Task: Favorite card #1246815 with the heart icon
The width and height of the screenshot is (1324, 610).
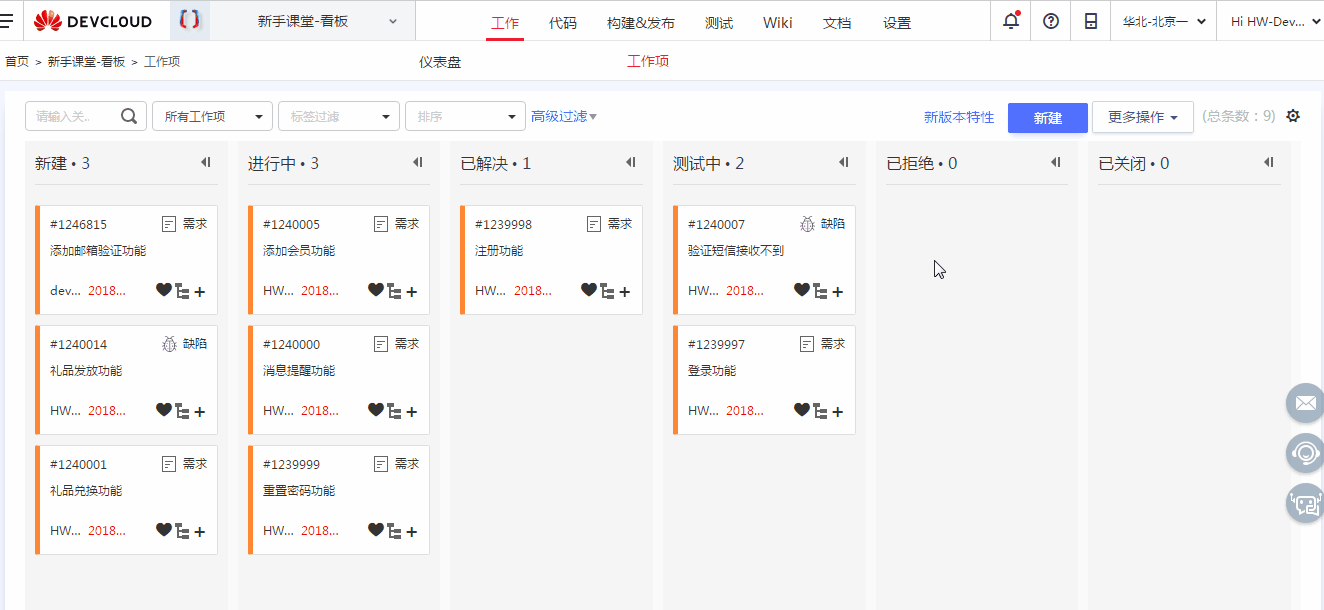Action: click(163, 291)
